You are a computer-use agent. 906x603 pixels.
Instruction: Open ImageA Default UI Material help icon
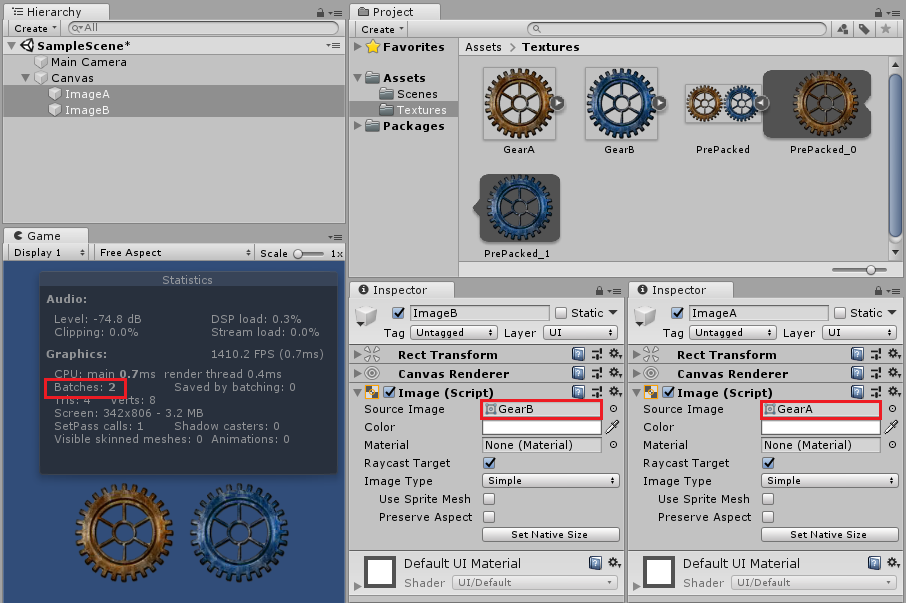pyautogui.click(x=875, y=563)
